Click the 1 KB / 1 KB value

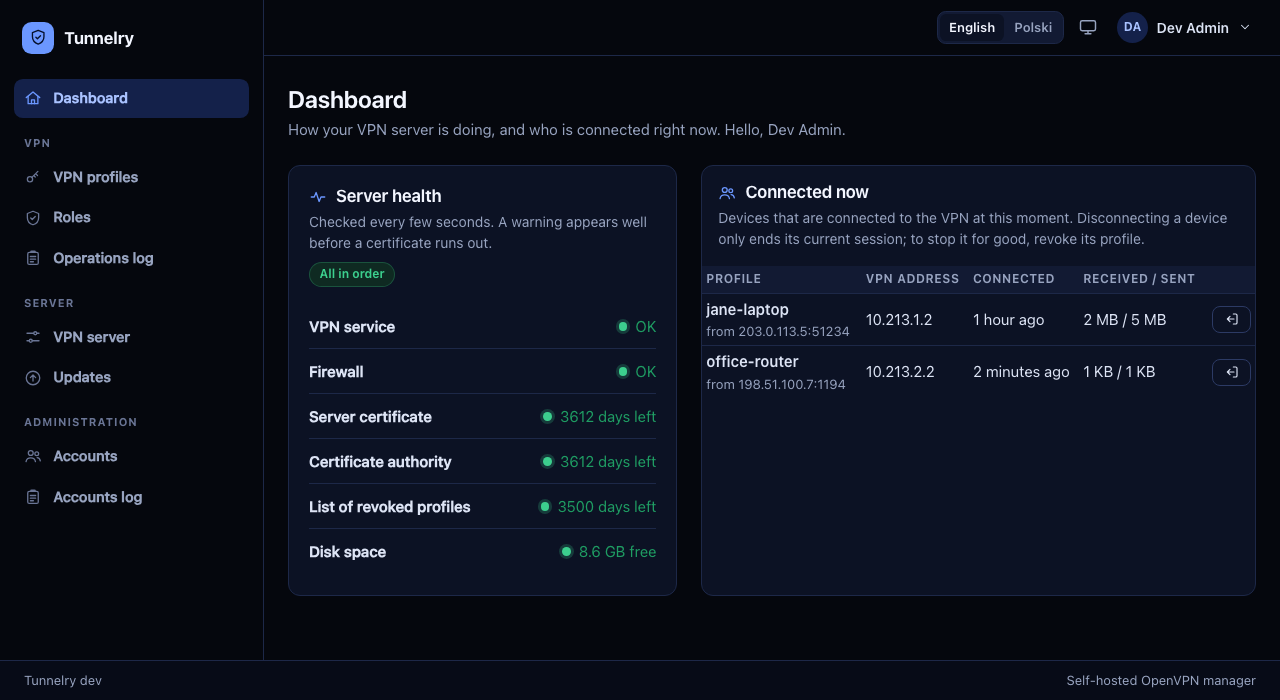pyautogui.click(x=1119, y=372)
